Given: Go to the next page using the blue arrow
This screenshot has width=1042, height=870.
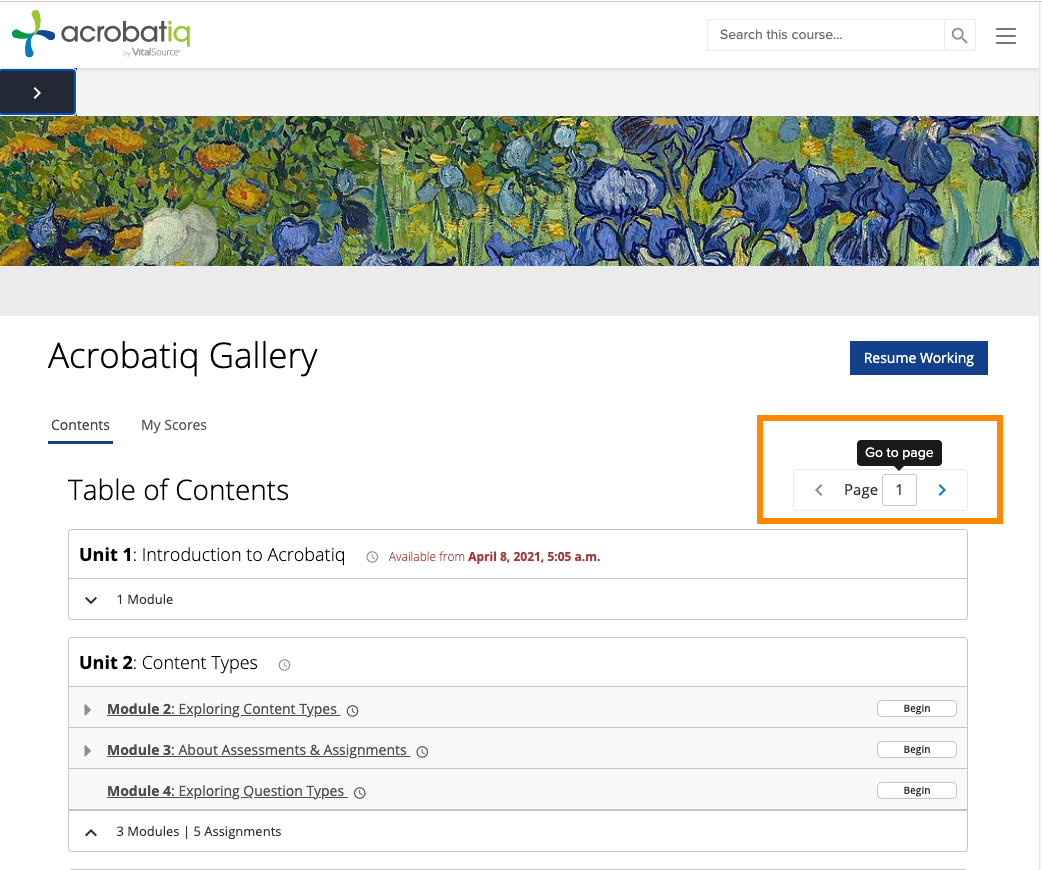Looking at the screenshot, I should pyautogui.click(x=941, y=489).
